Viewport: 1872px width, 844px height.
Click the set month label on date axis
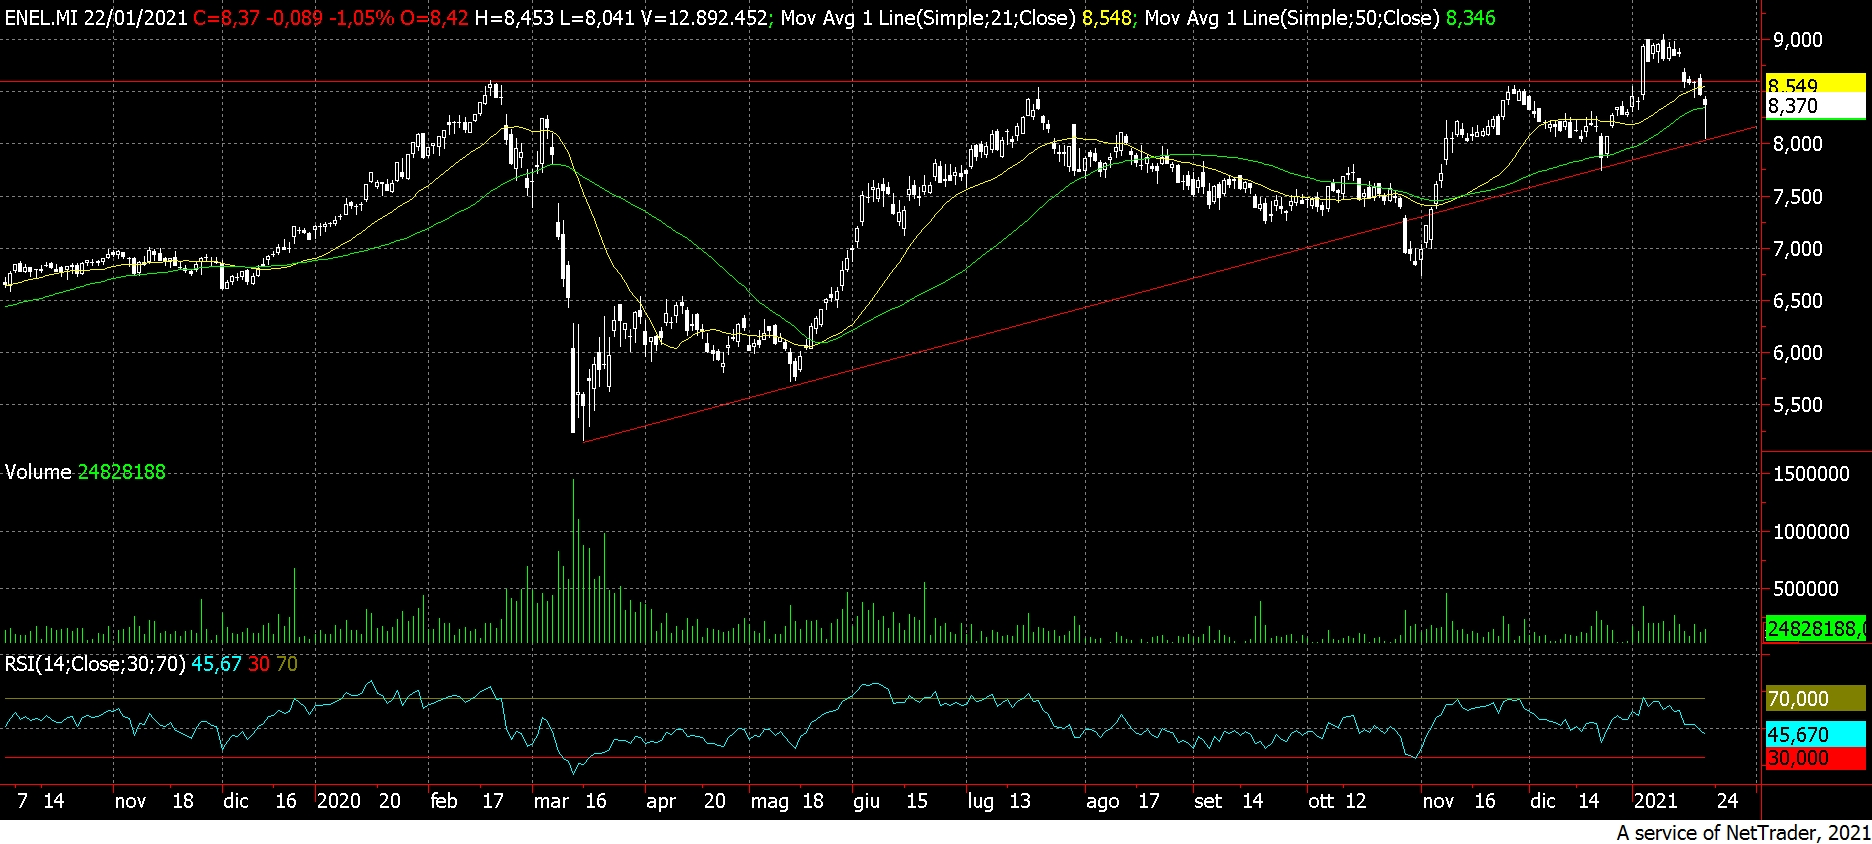click(1208, 801)
